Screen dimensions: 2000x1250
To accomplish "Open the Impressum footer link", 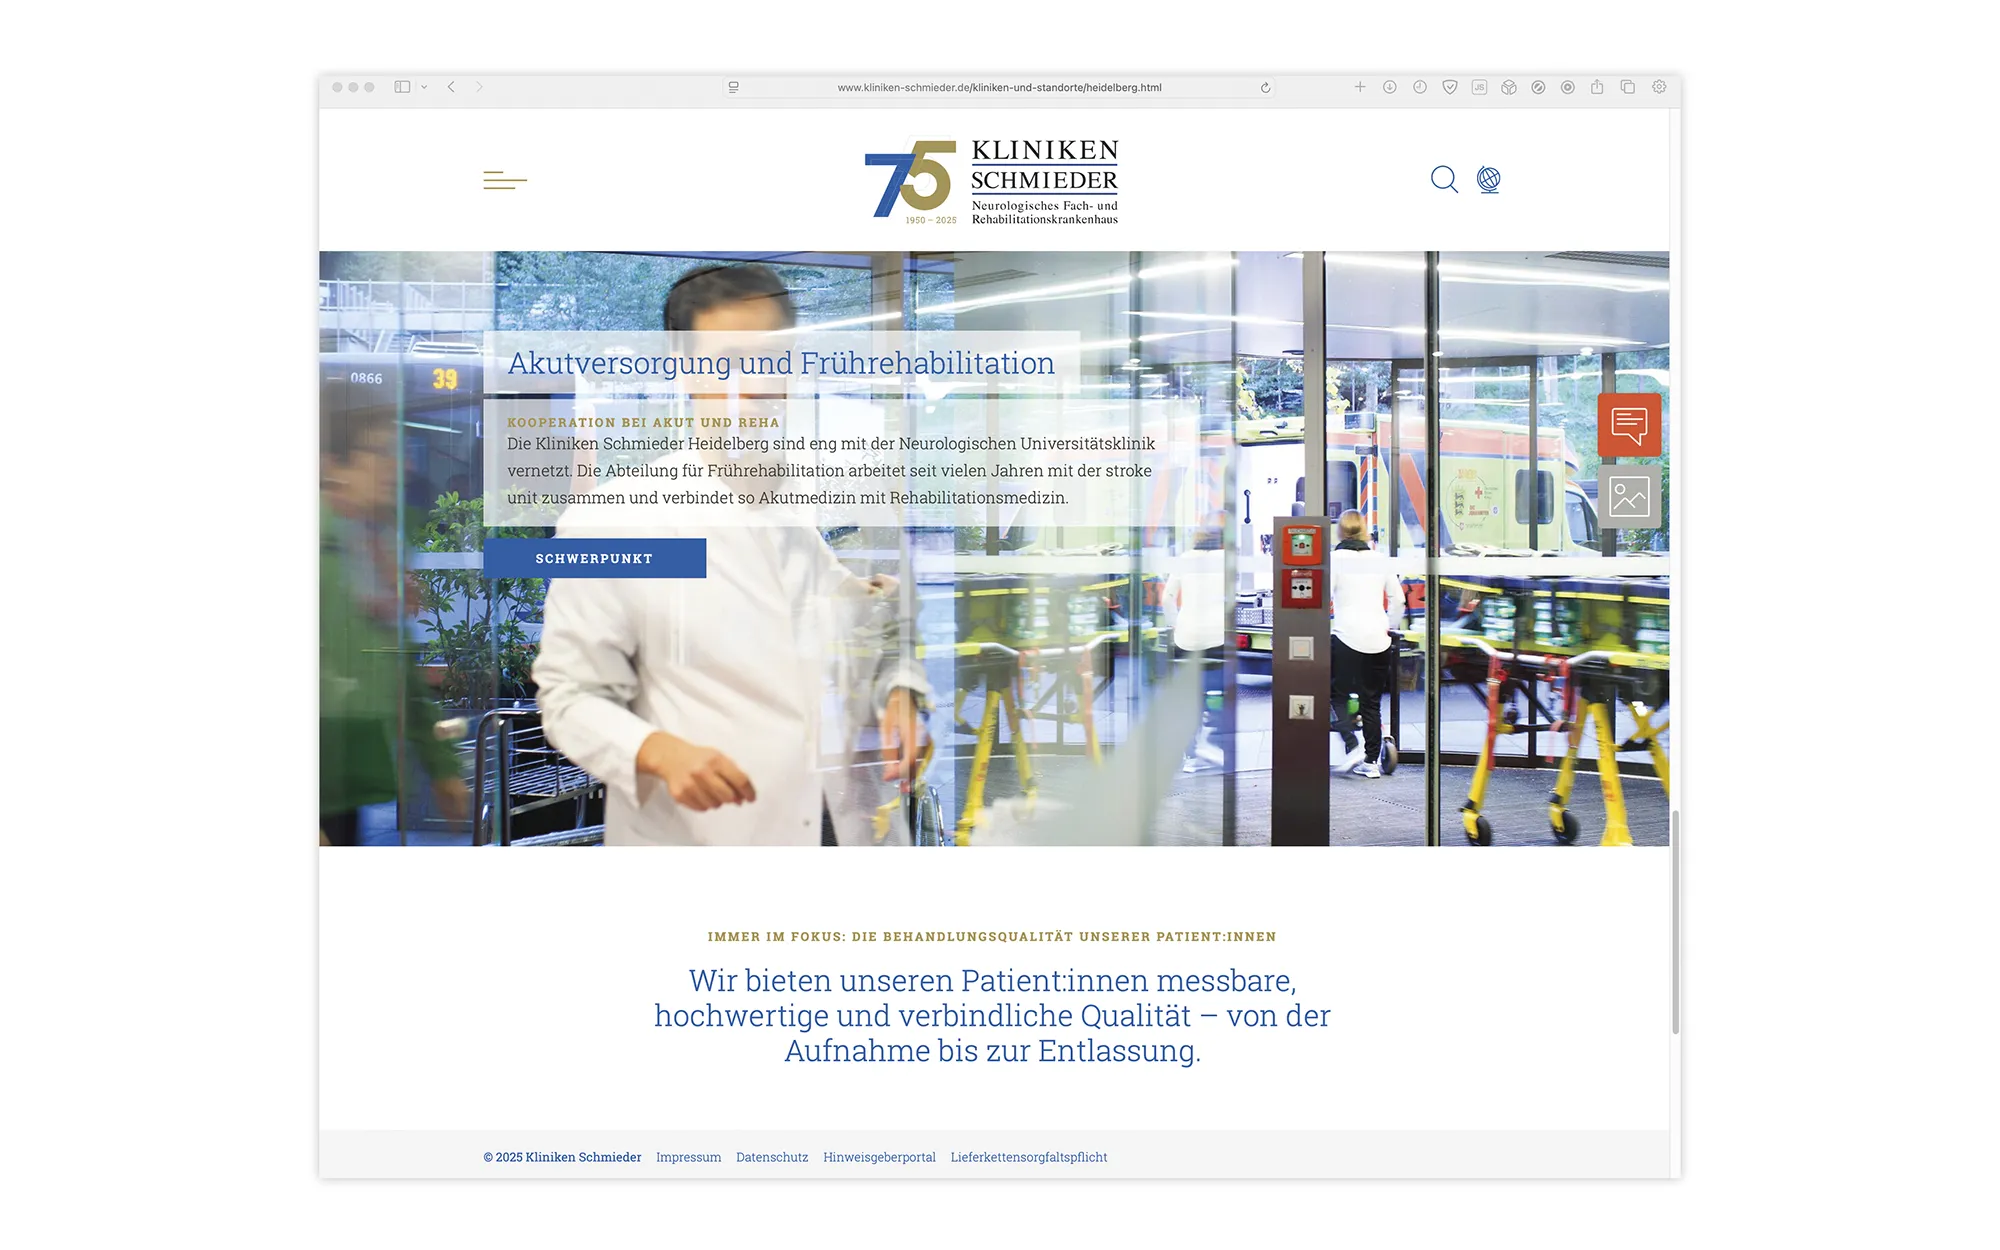I will coord(688,1157).
